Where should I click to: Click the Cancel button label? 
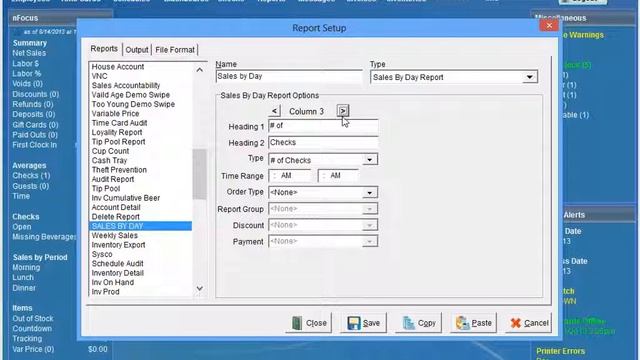[536, 323]
